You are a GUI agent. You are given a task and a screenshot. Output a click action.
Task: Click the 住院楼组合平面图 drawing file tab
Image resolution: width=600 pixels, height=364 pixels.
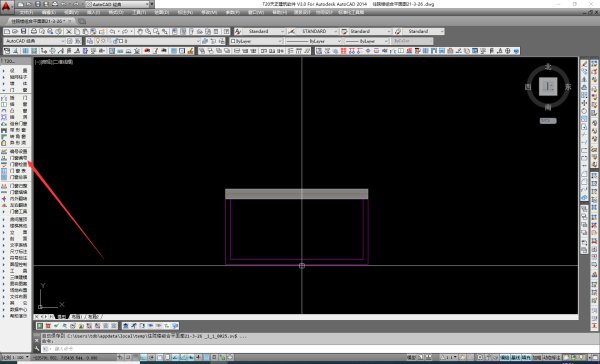[38, 21]
